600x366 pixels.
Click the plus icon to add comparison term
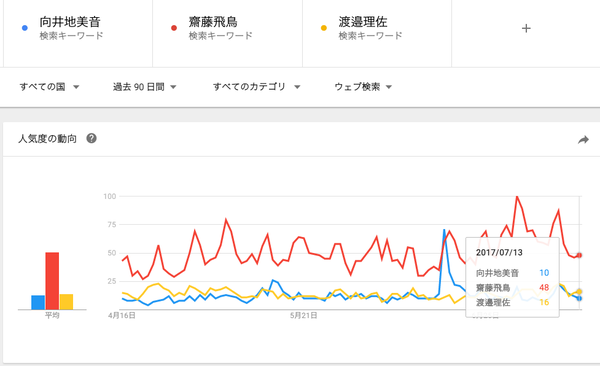coord(526,28)
